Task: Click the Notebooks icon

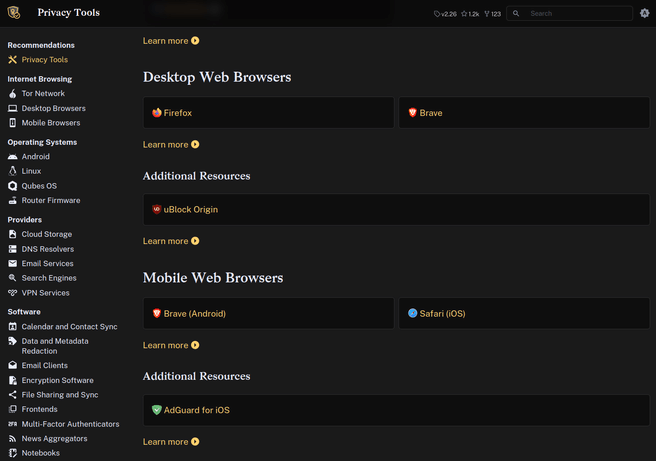Action: pos(13,453)
